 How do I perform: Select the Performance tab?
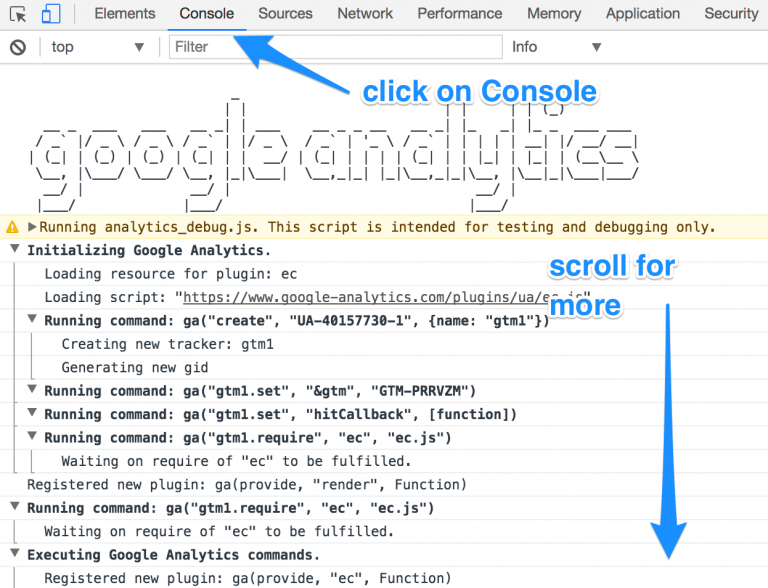460,14
